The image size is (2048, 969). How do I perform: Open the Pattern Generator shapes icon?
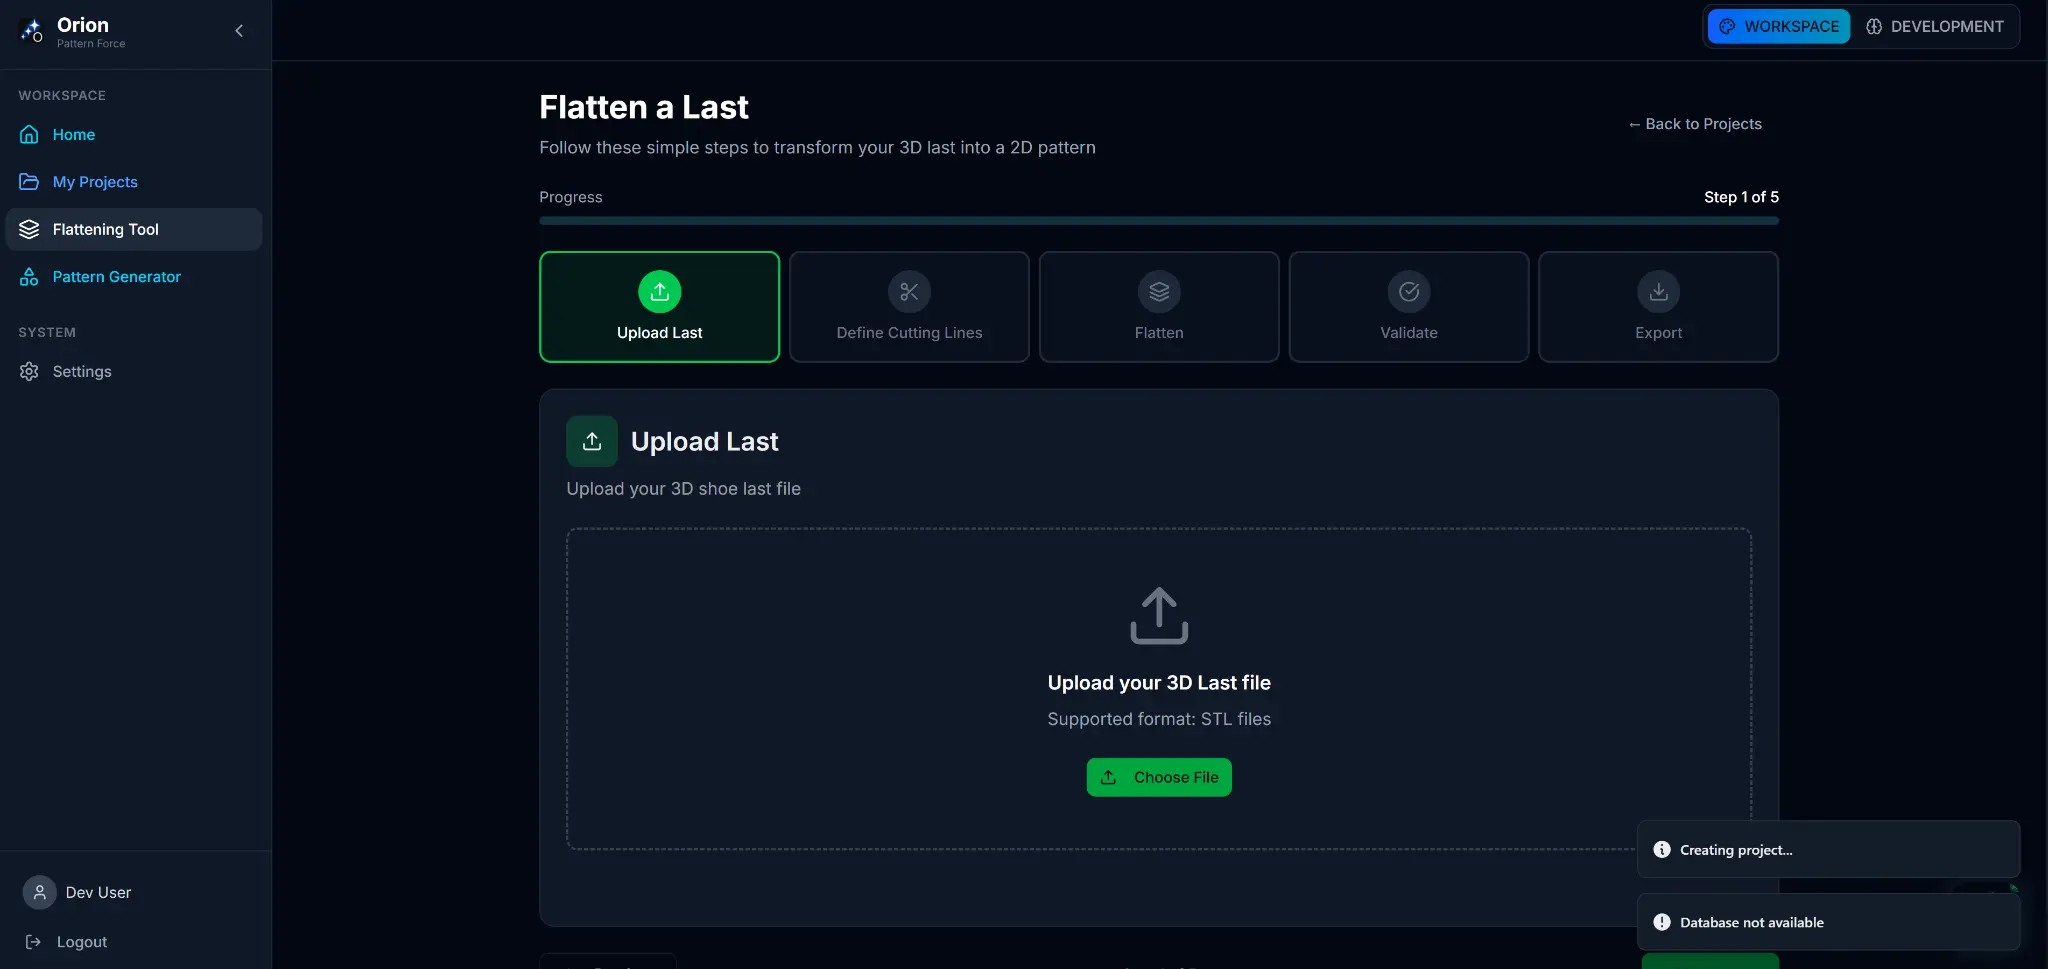(x=29, y=277)
